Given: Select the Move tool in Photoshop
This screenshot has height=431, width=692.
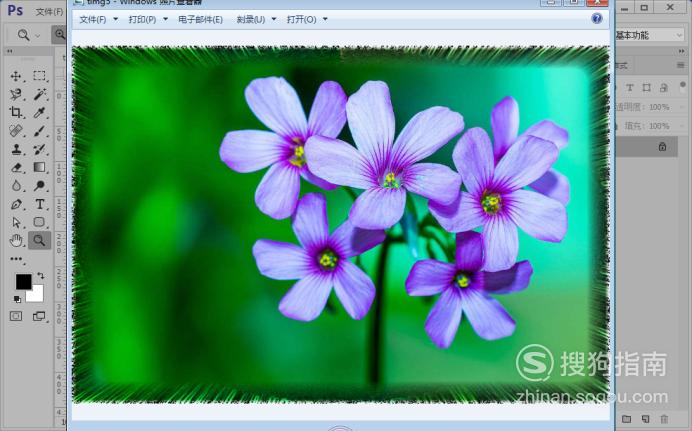Looking at the screenshot, I should click(16, 76).
